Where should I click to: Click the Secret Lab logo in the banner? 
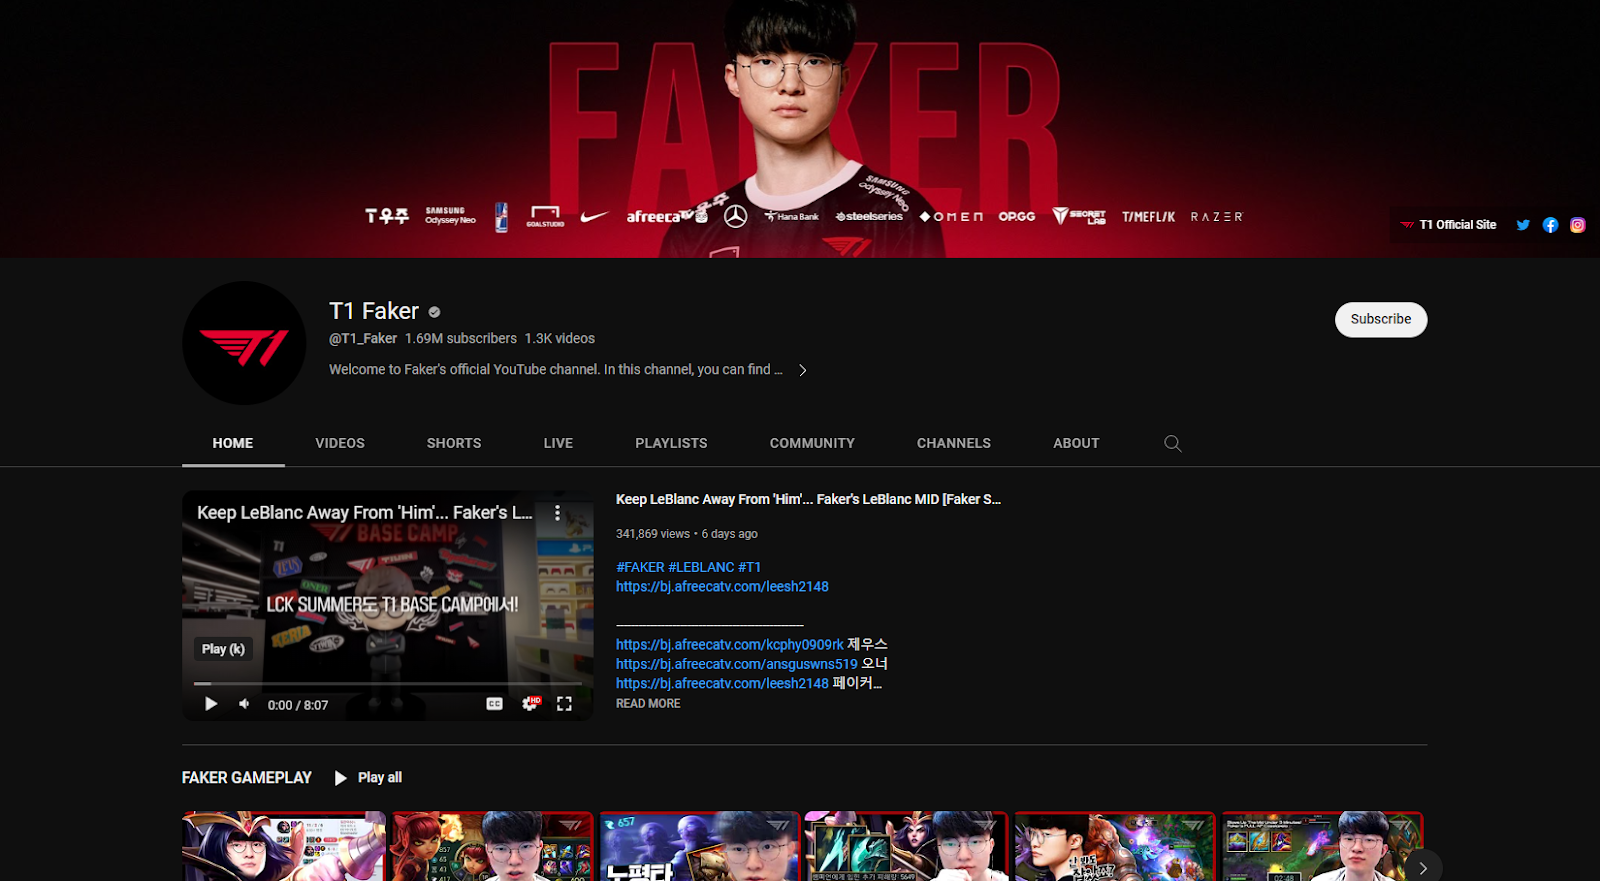(x=1079, y=216)
